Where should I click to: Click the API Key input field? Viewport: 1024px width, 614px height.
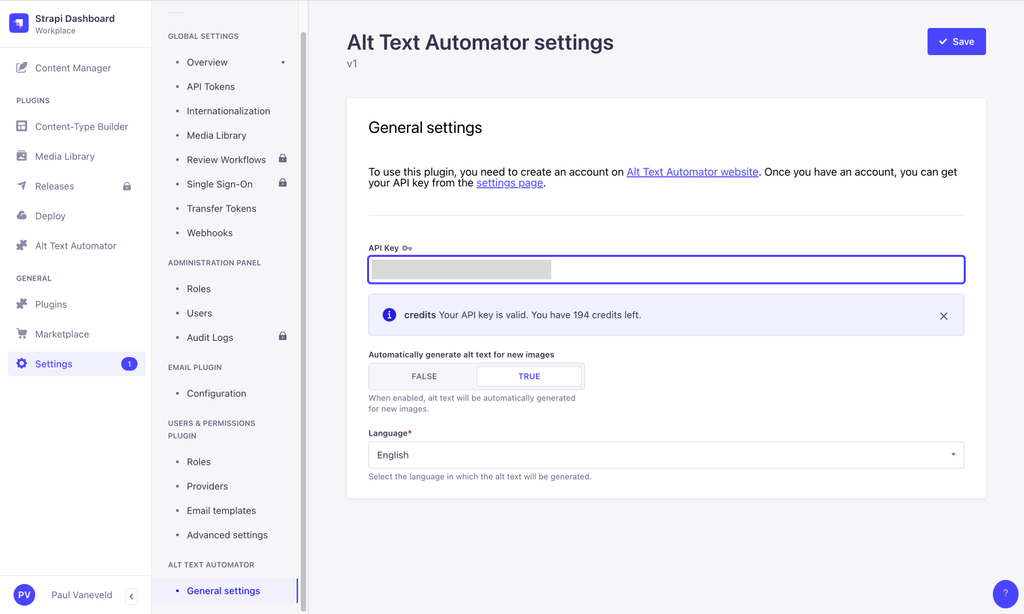(x=666, y=270)
